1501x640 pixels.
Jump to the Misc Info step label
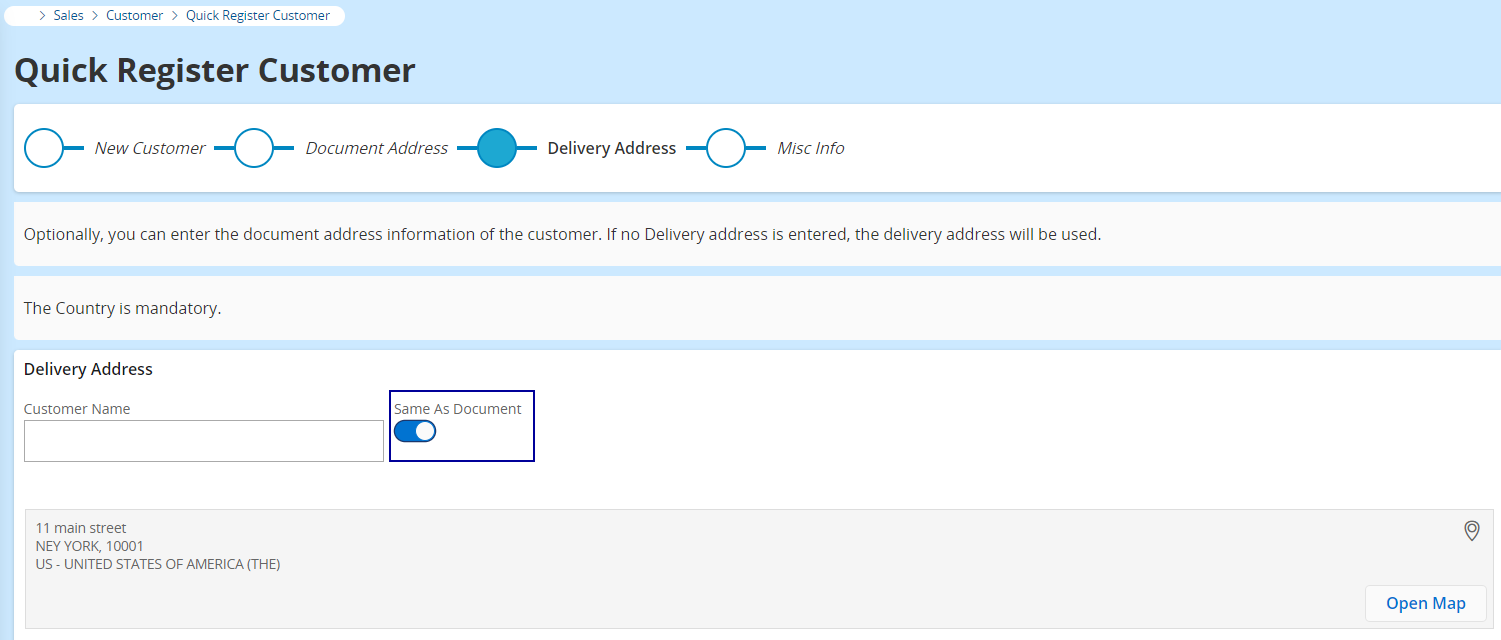(810, 148)
